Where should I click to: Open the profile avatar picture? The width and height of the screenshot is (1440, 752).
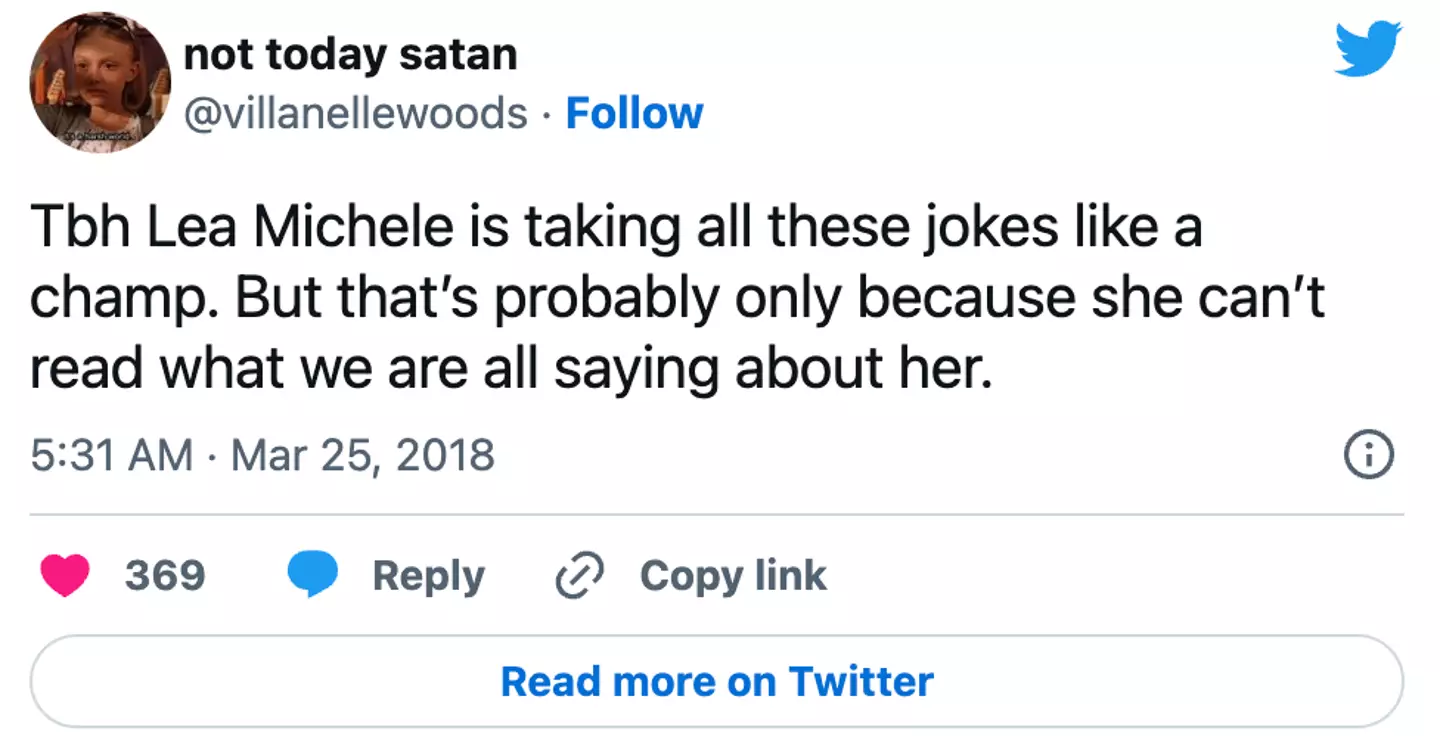(x=100, y=82)
